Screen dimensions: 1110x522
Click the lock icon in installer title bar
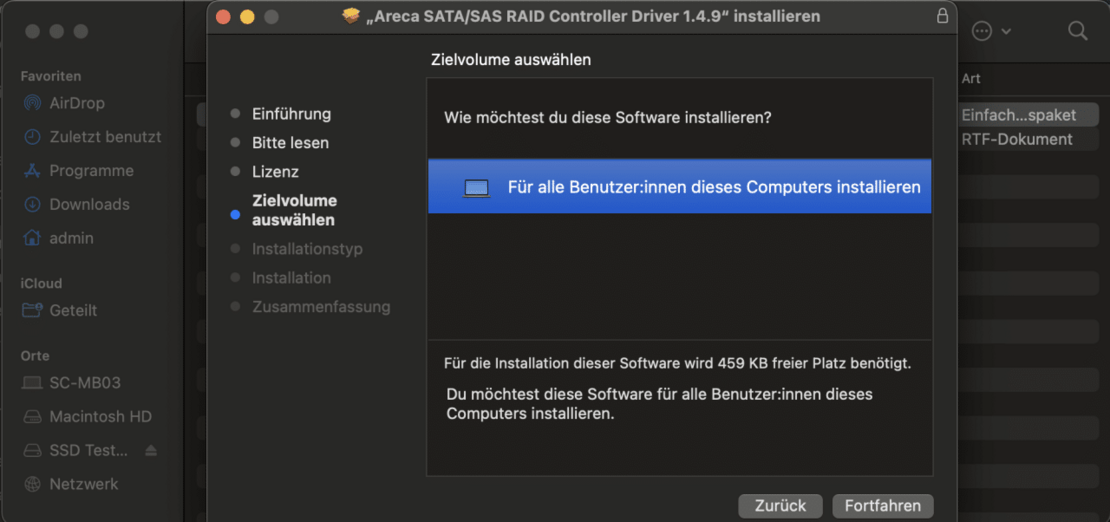942,16
